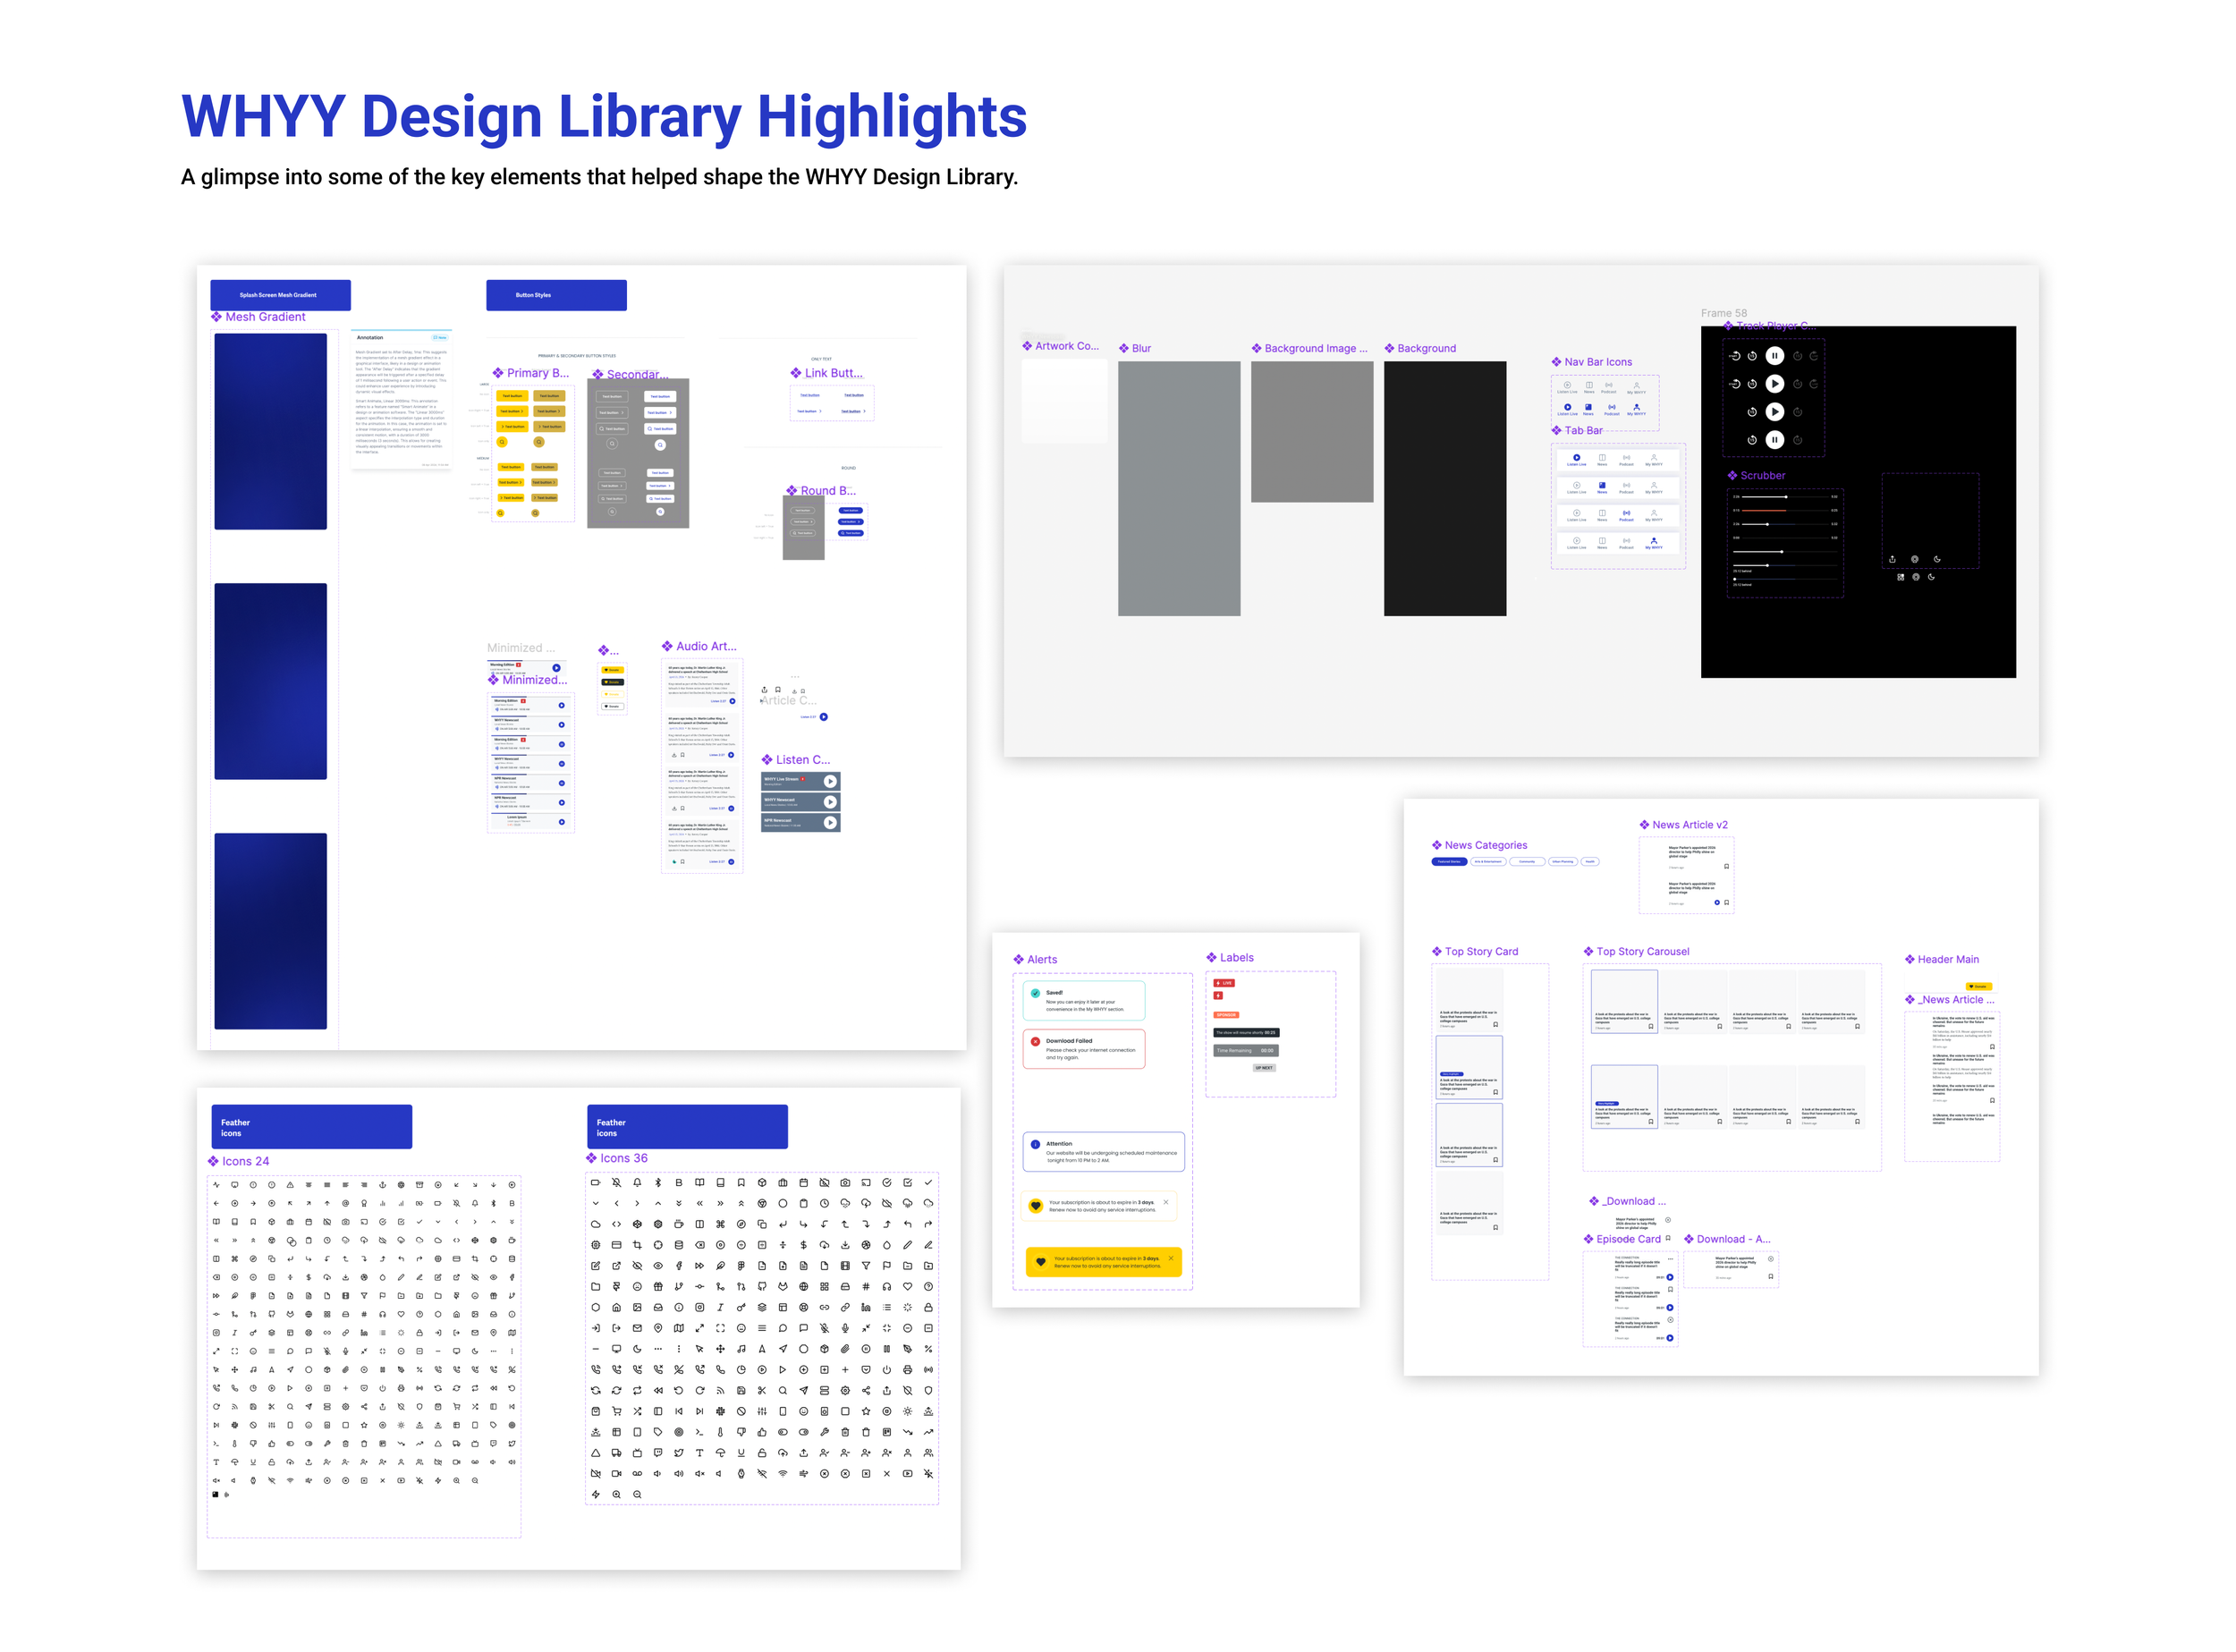The image size is (2236, 1652).
Task: Select the Featured Stories category pill
Action: (x=1449, y=861)
